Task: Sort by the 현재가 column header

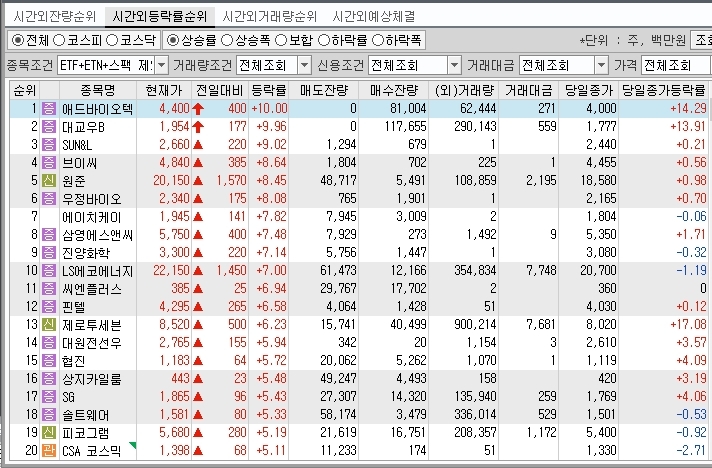Action: 164,90
